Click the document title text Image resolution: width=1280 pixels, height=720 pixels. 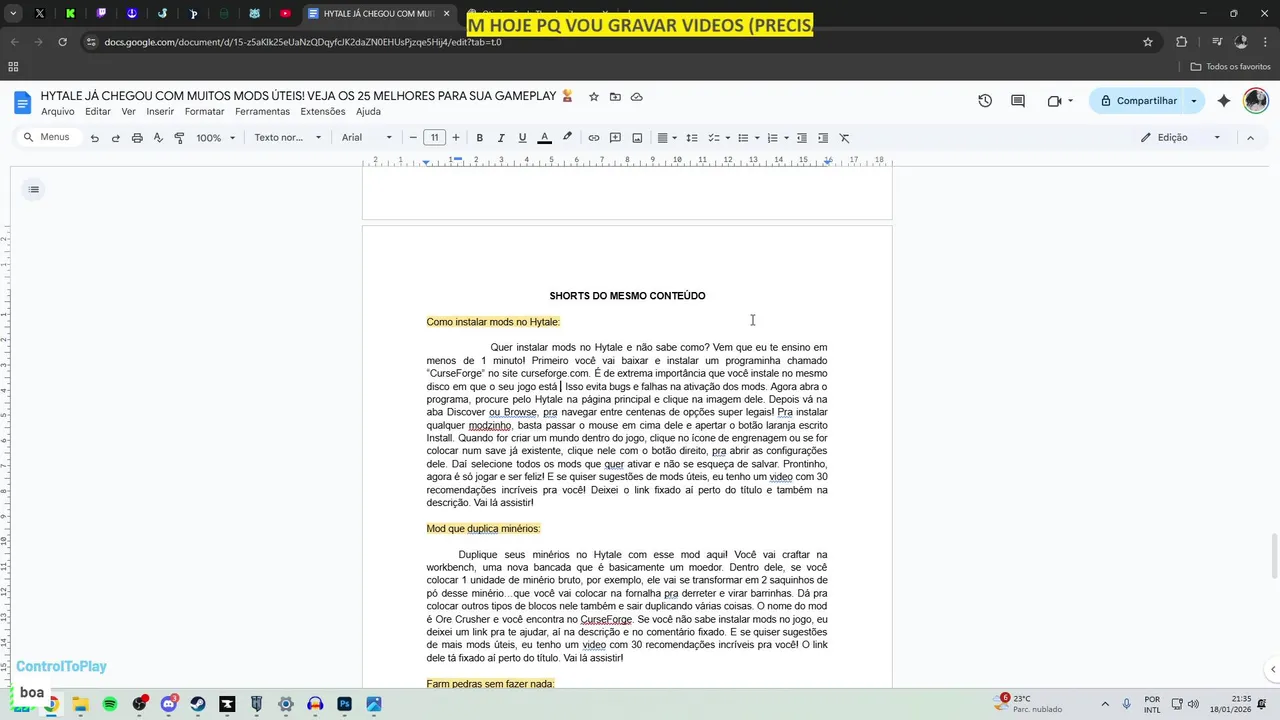tap(306, 96)
